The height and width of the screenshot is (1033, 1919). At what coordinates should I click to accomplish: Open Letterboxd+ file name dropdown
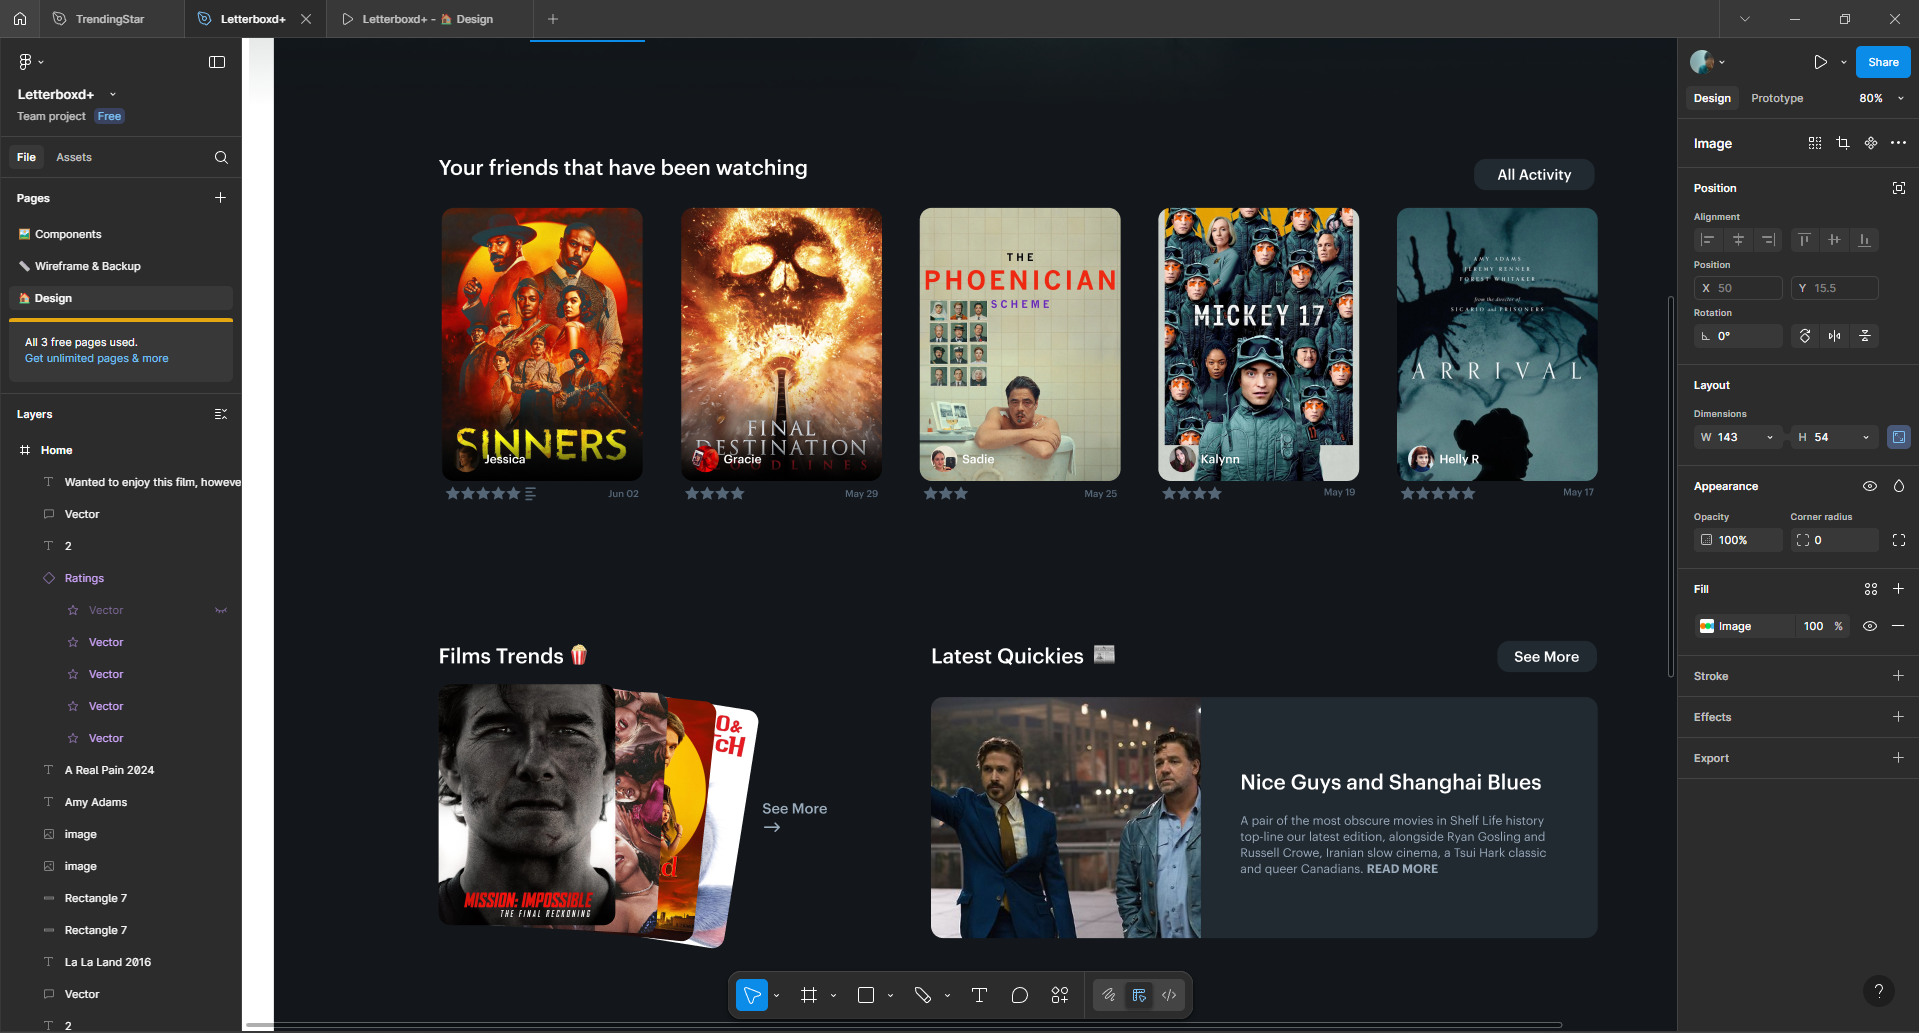tap(113, 94)
